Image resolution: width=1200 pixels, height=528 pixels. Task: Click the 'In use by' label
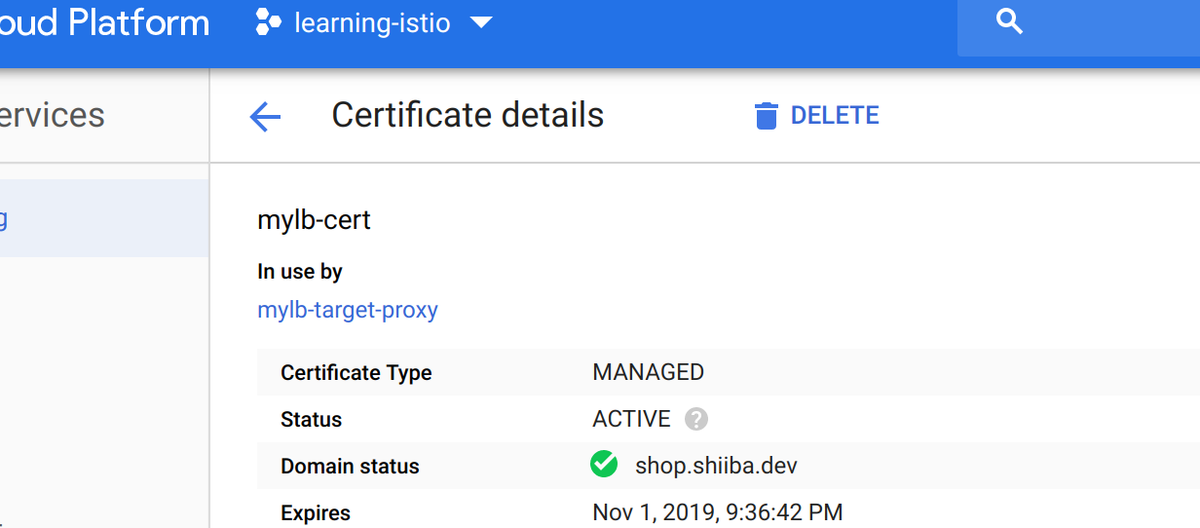(300, 271)
